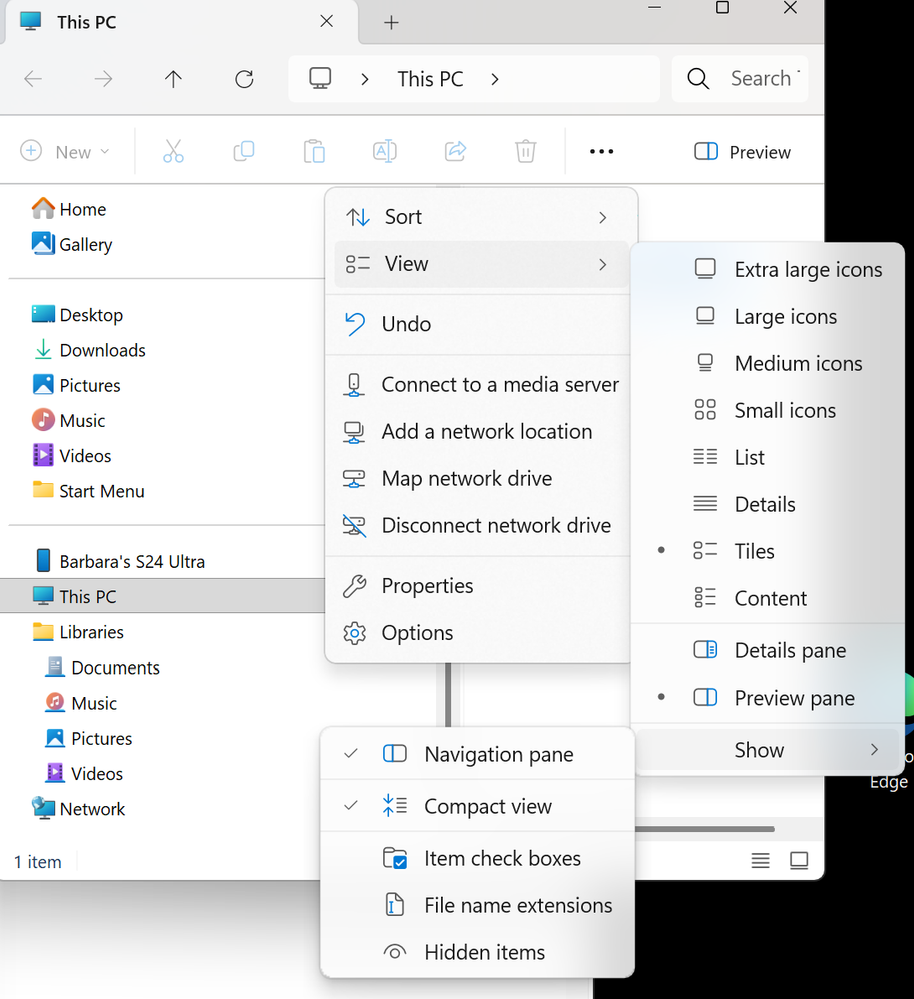The height and width of the screenshot is (999, 914).
Task: Select Content view option
Action: point(768,598)
